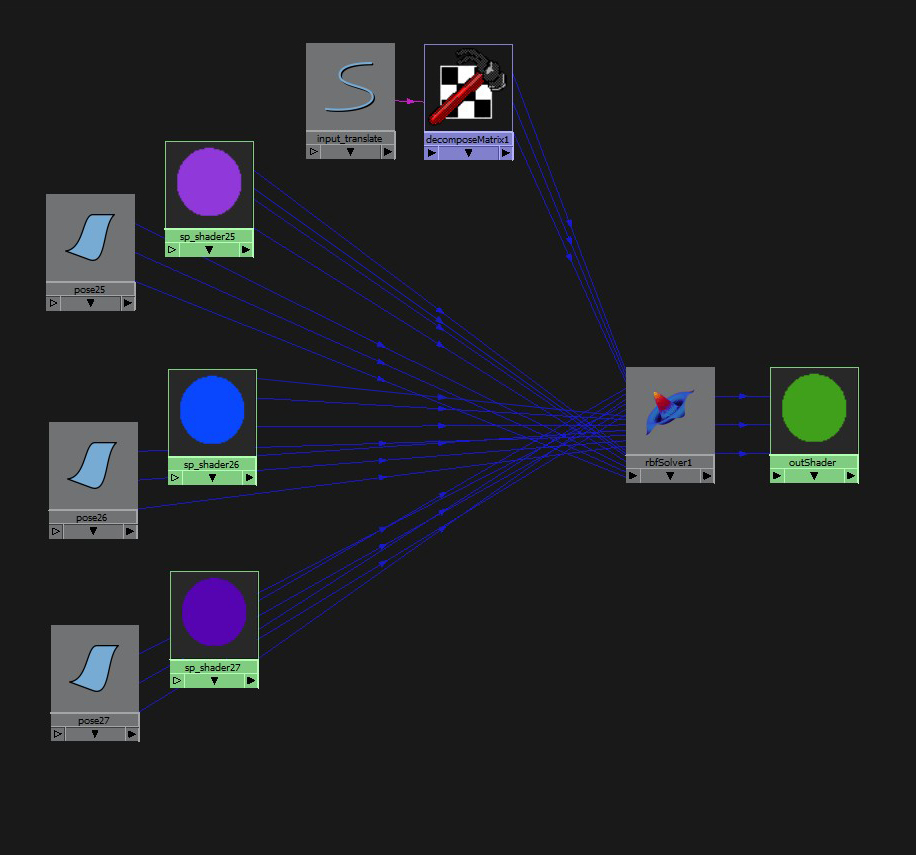Open input connections triangle on sp_shader26
The image size is (916, 855).
(x=175, y=478)
